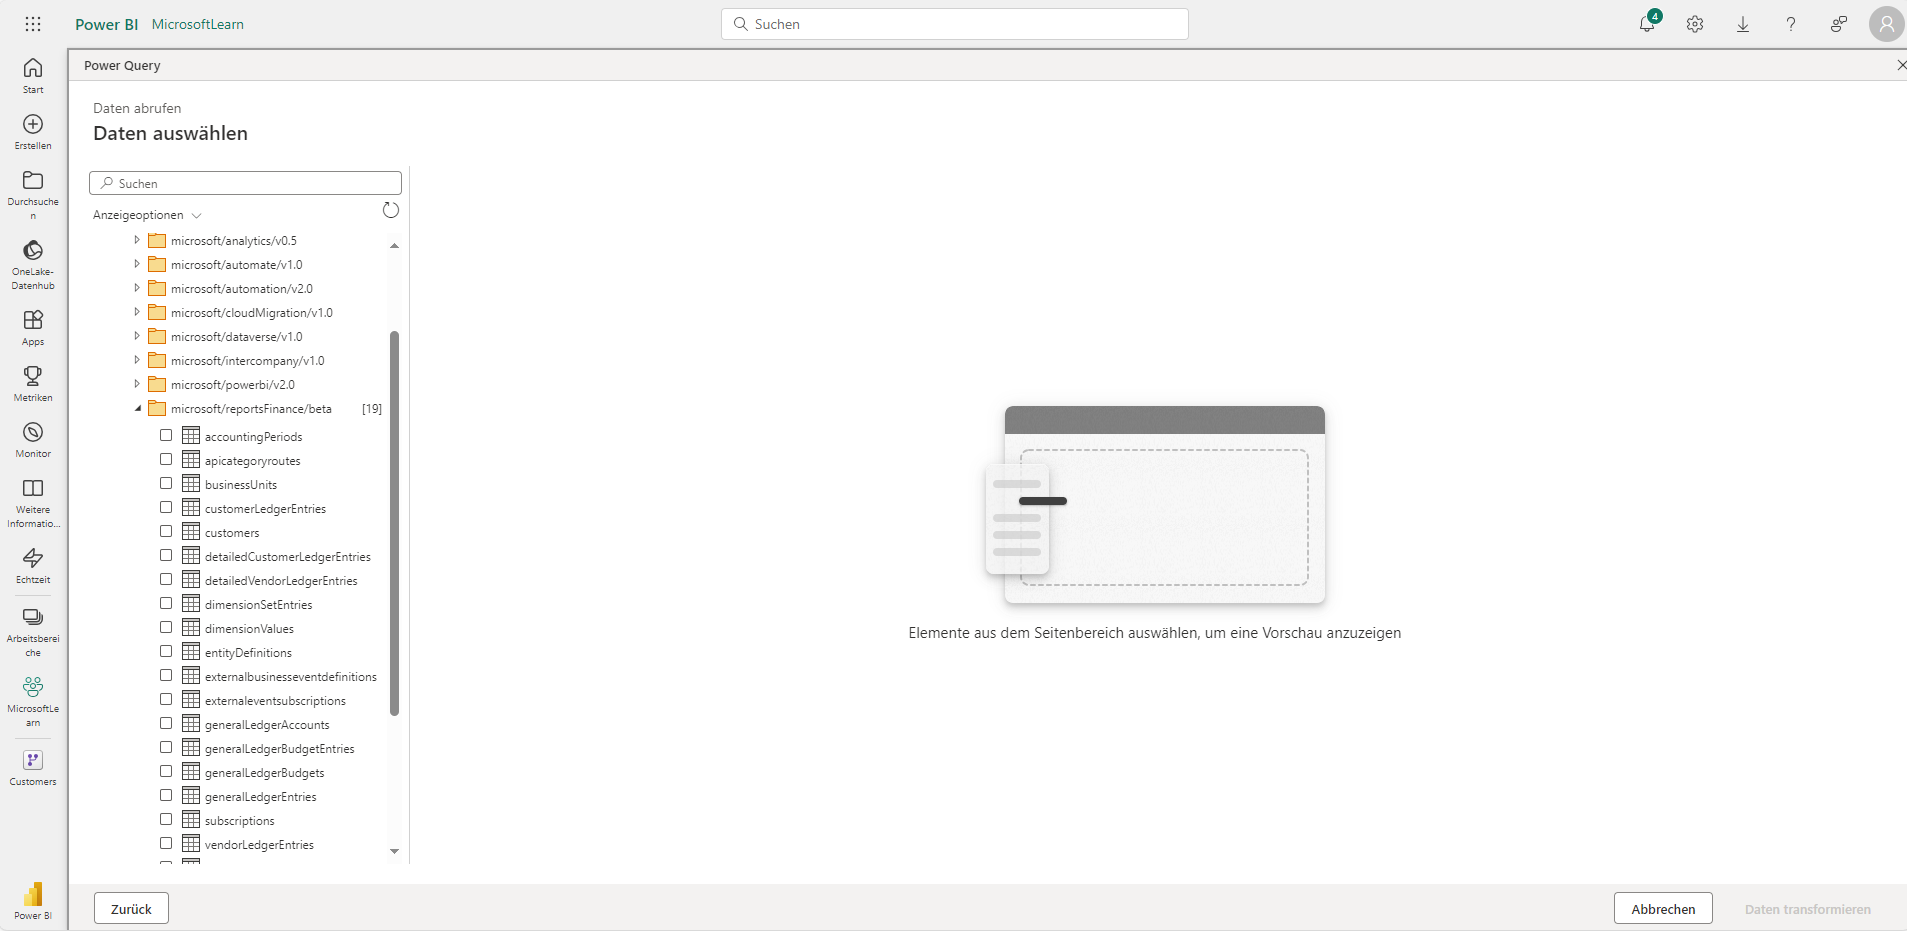Open the Monitor icon
The width and height of the screenshot is (1907, 931).
click(33, 432)
